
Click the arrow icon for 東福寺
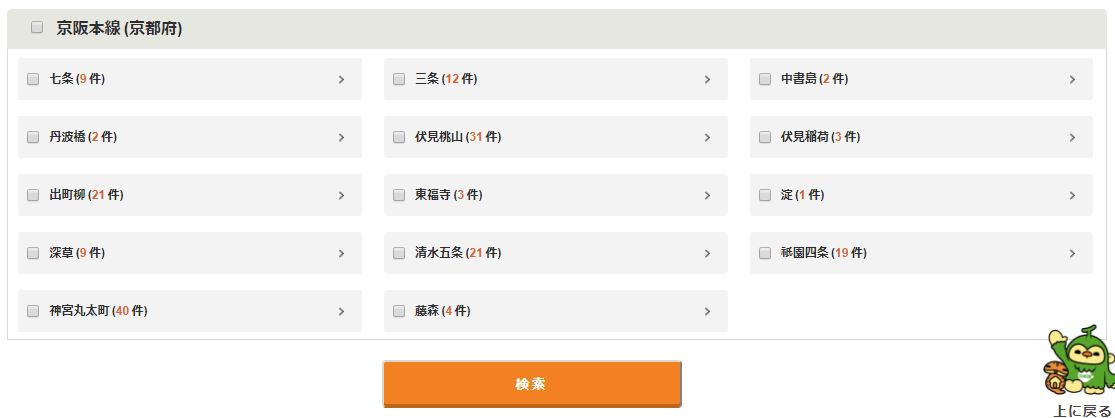707,195
